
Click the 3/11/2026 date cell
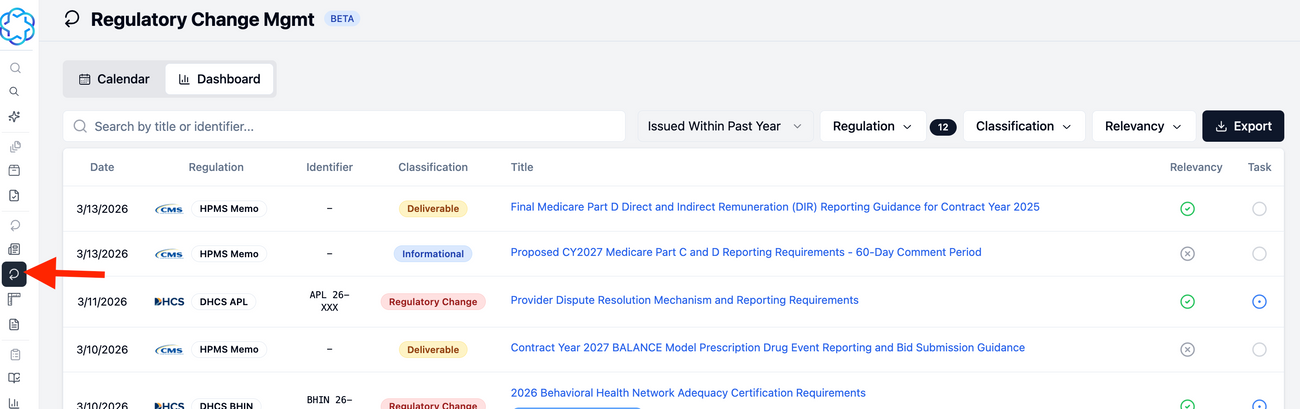click(102, 301)
